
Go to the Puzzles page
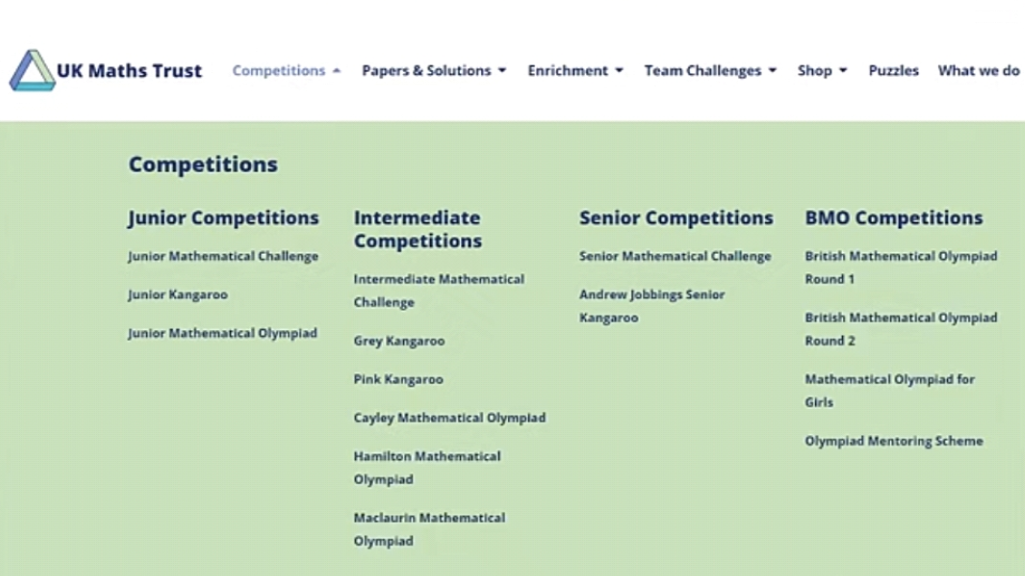tap(893, 71)
